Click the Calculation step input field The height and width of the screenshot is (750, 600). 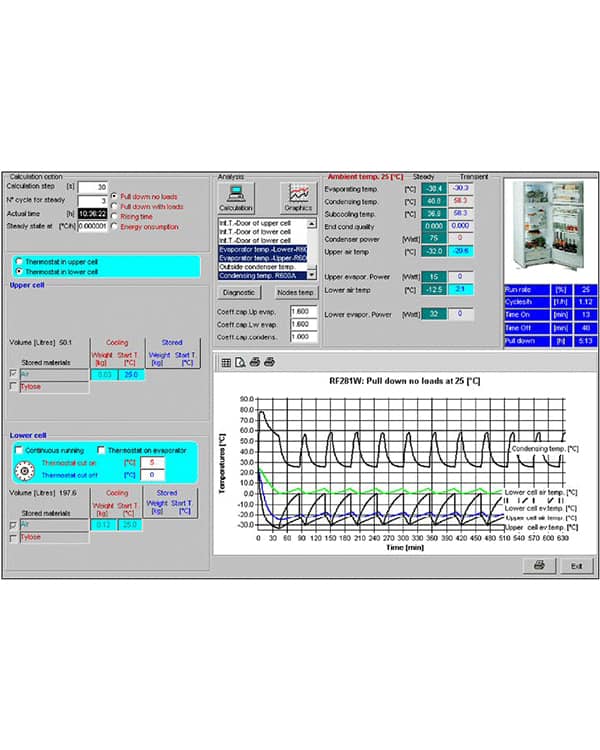point(93,187)
